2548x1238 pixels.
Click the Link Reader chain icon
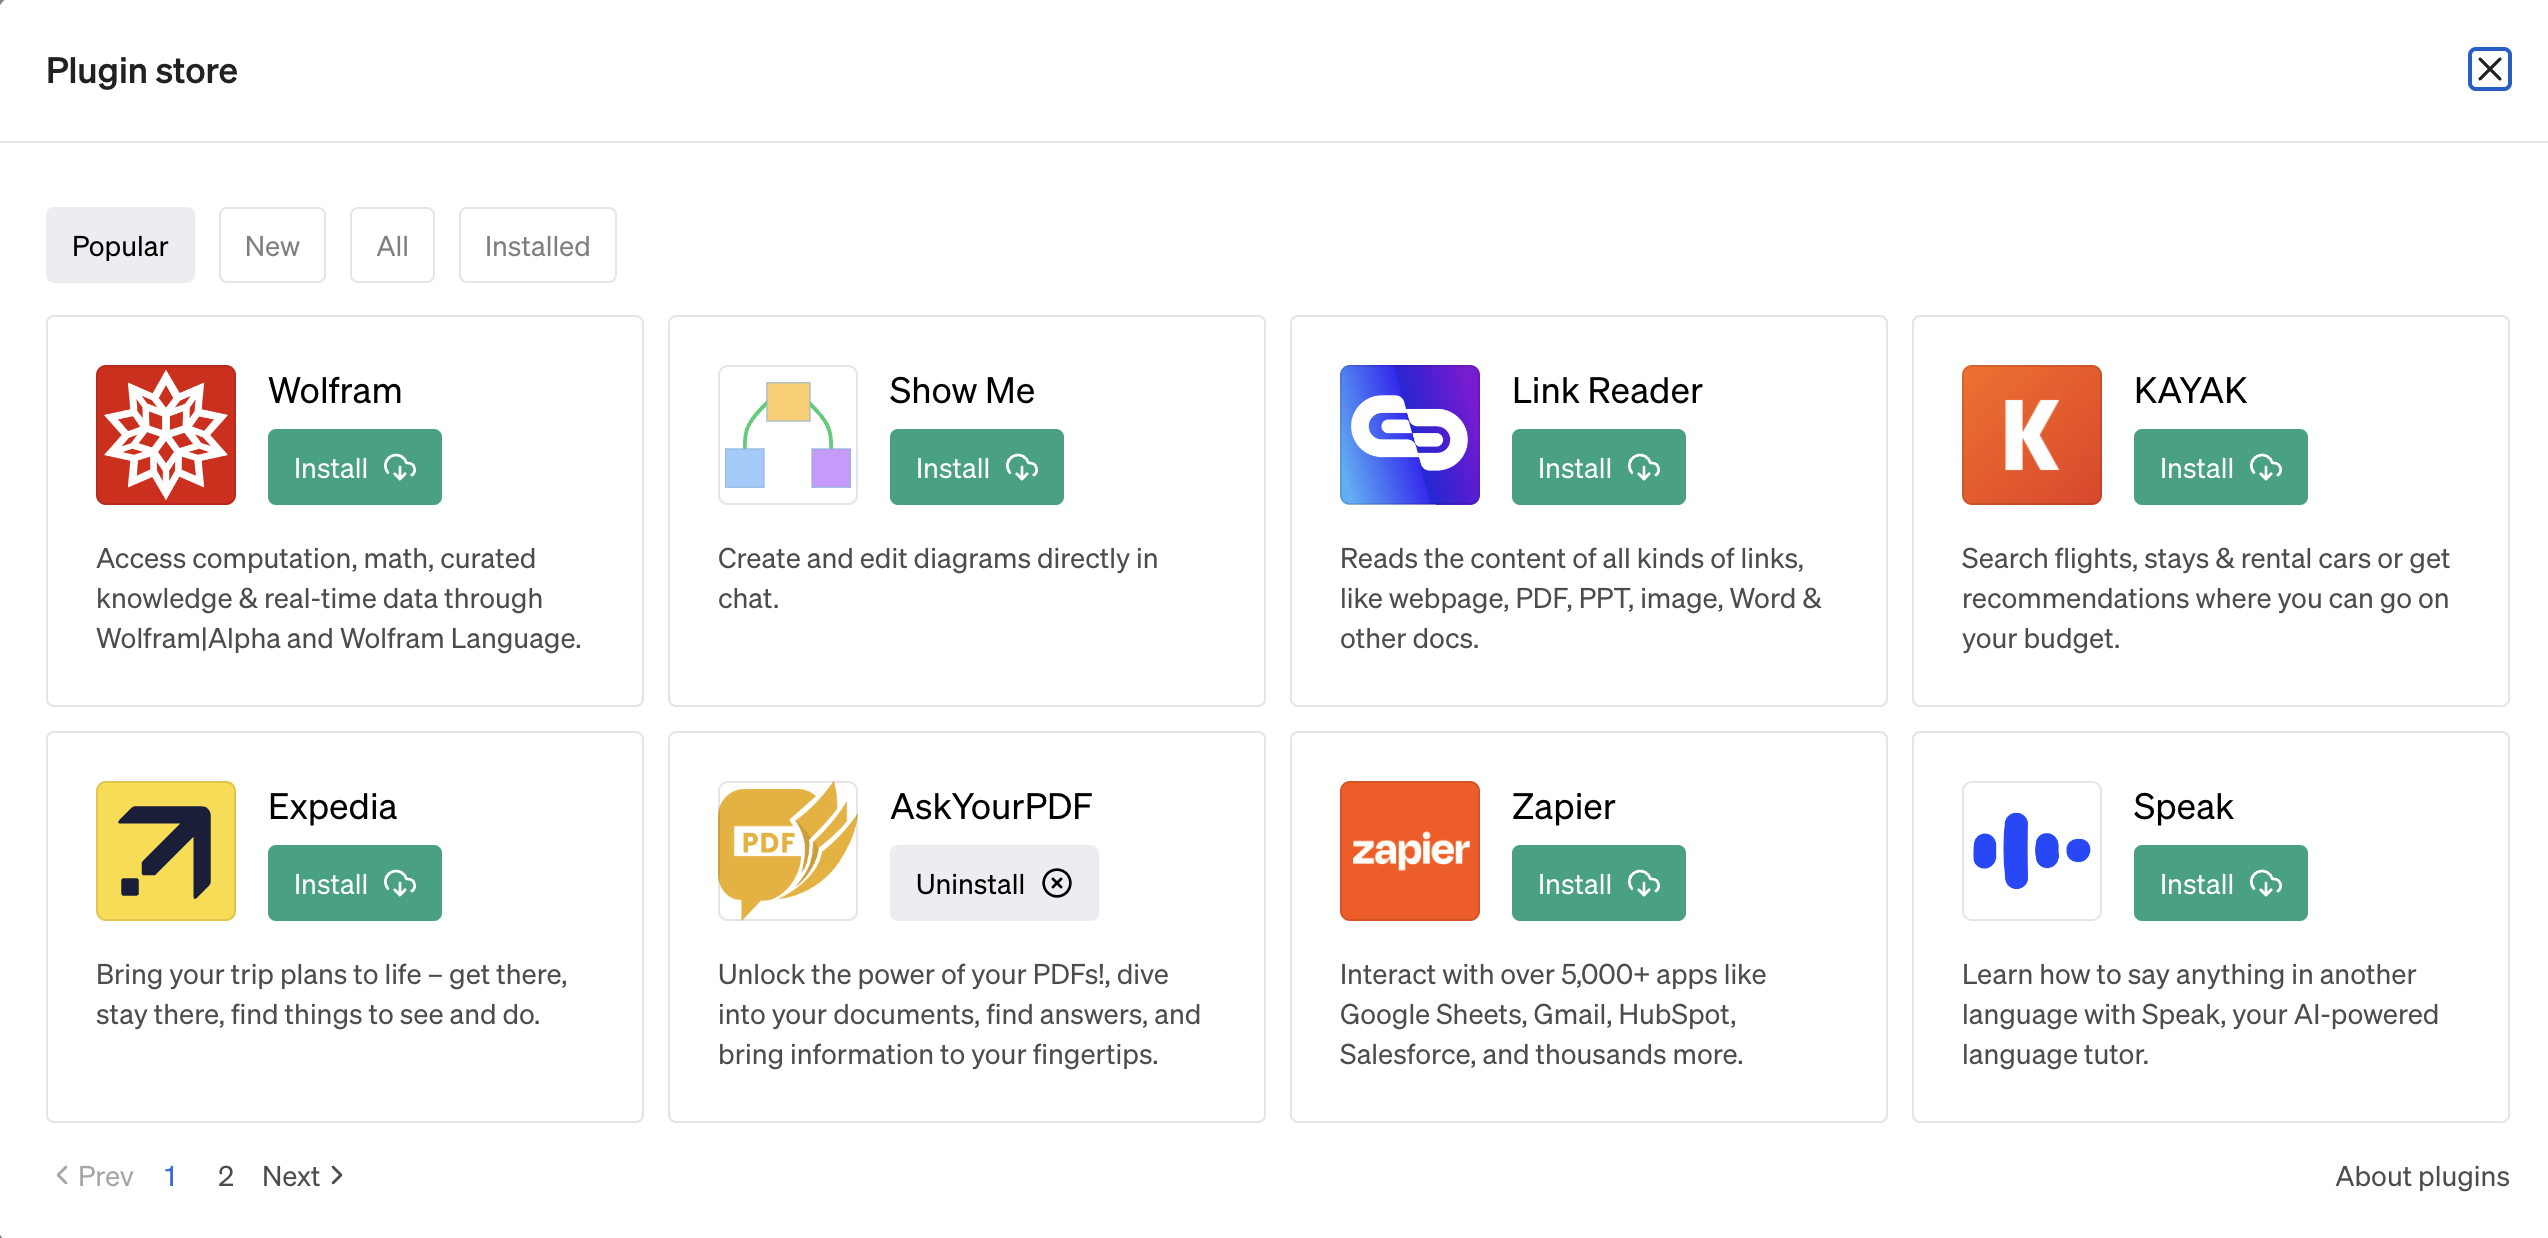[x=1410, y=435]
